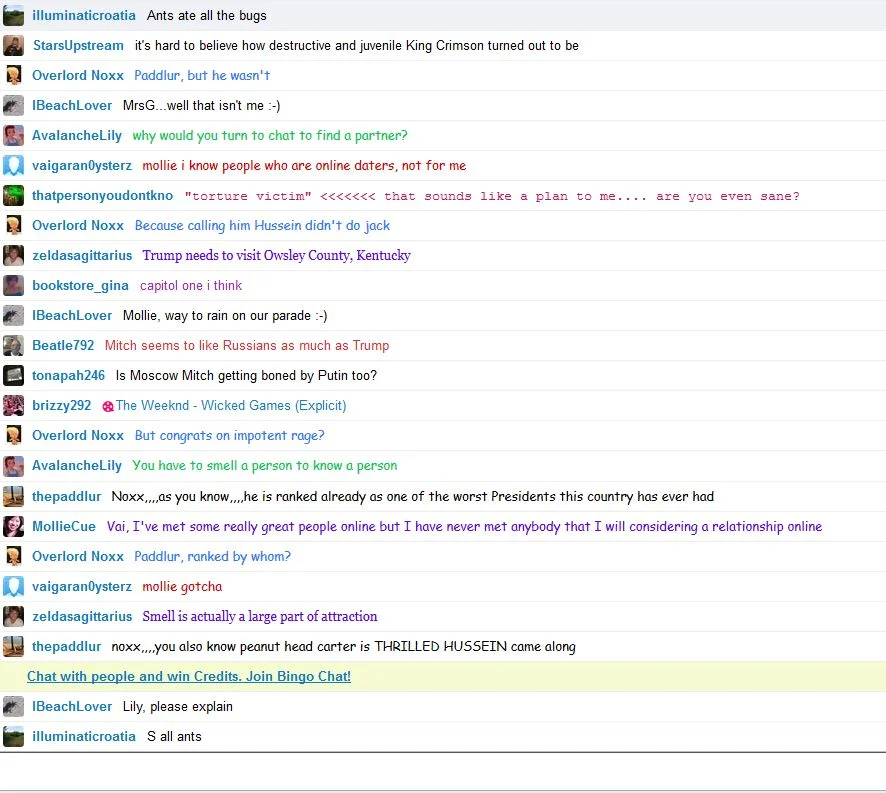Select message "capitol one i think"

click(191, 285)
